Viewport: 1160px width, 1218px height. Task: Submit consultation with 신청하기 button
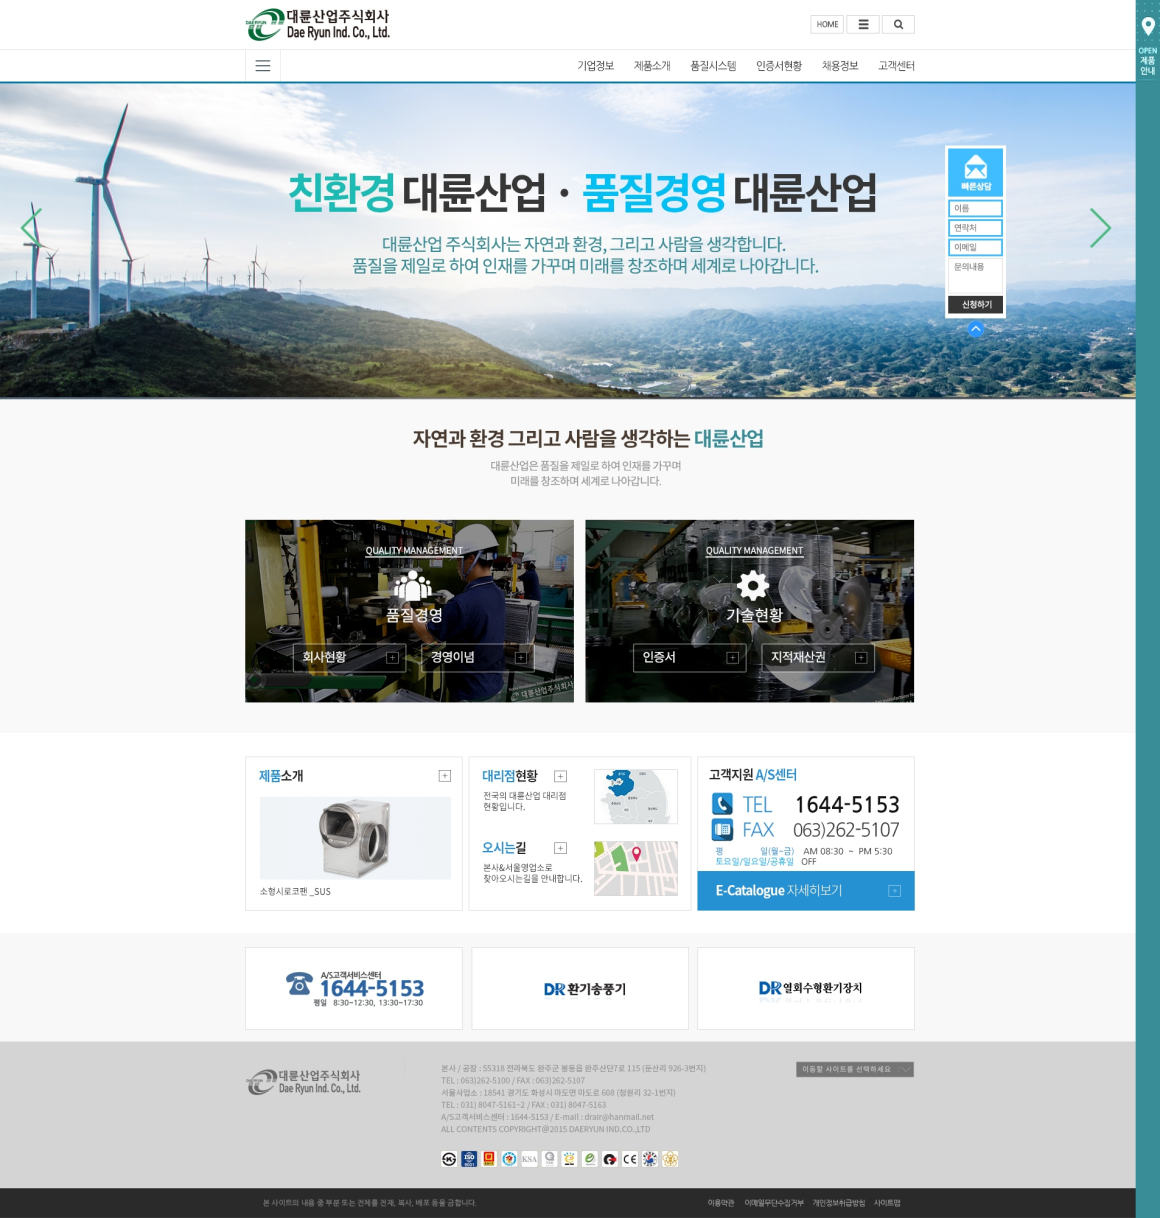pyautogui.click(x=976, y=305)
